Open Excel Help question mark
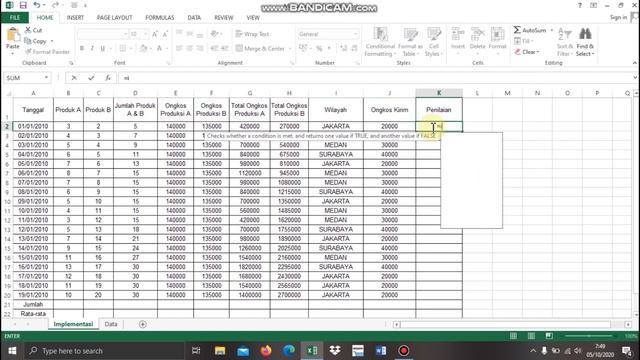This screenshot has width=640, height=360. [x=580, y=5]
